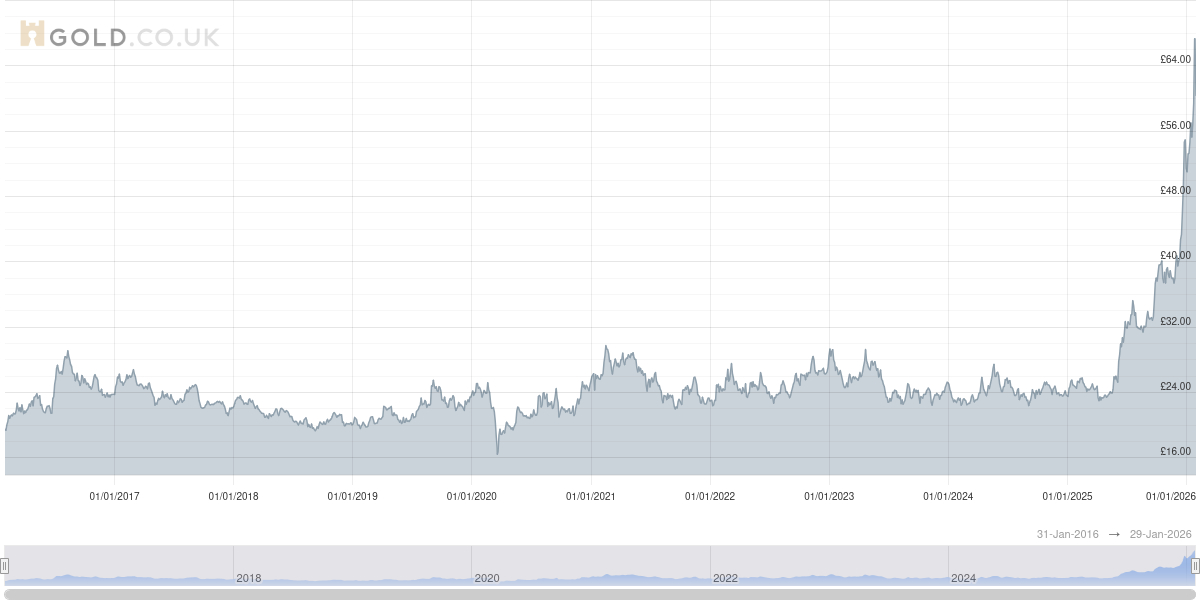Click the 01/01/2020 x-axis label

471,496
